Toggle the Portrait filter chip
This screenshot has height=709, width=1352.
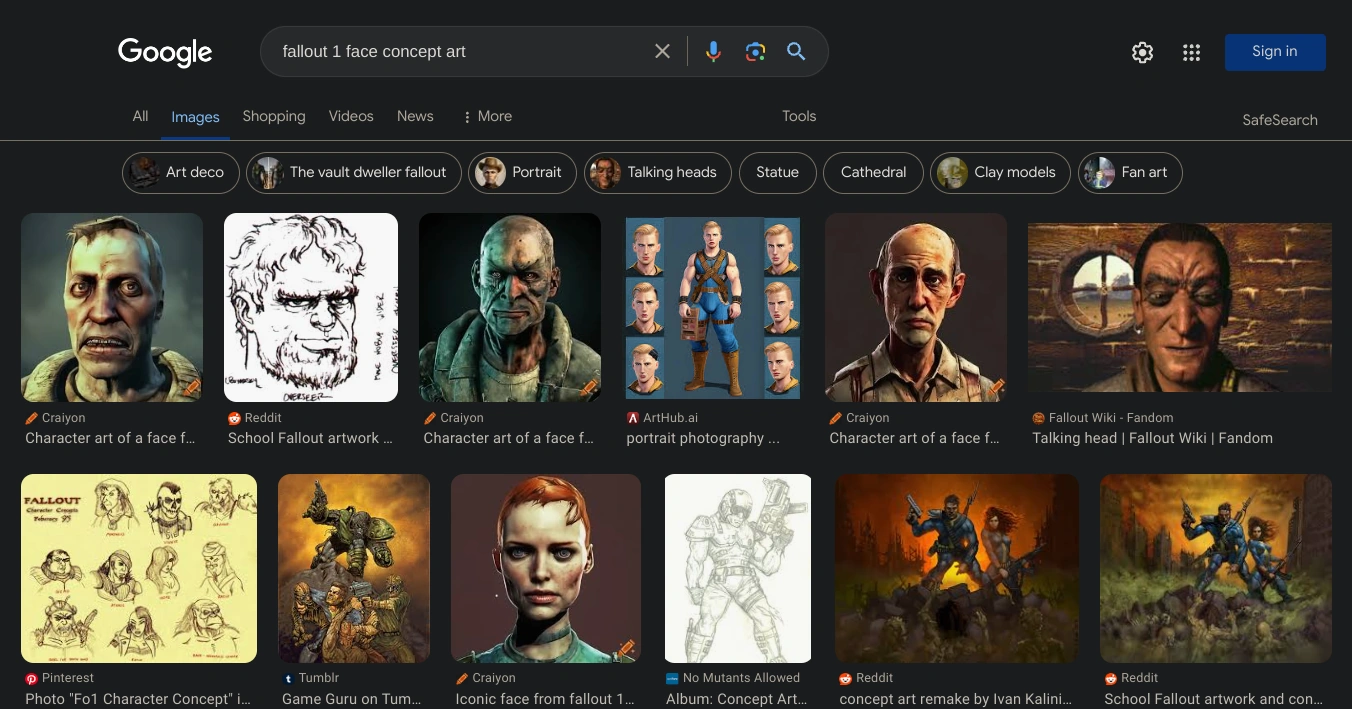522,172
